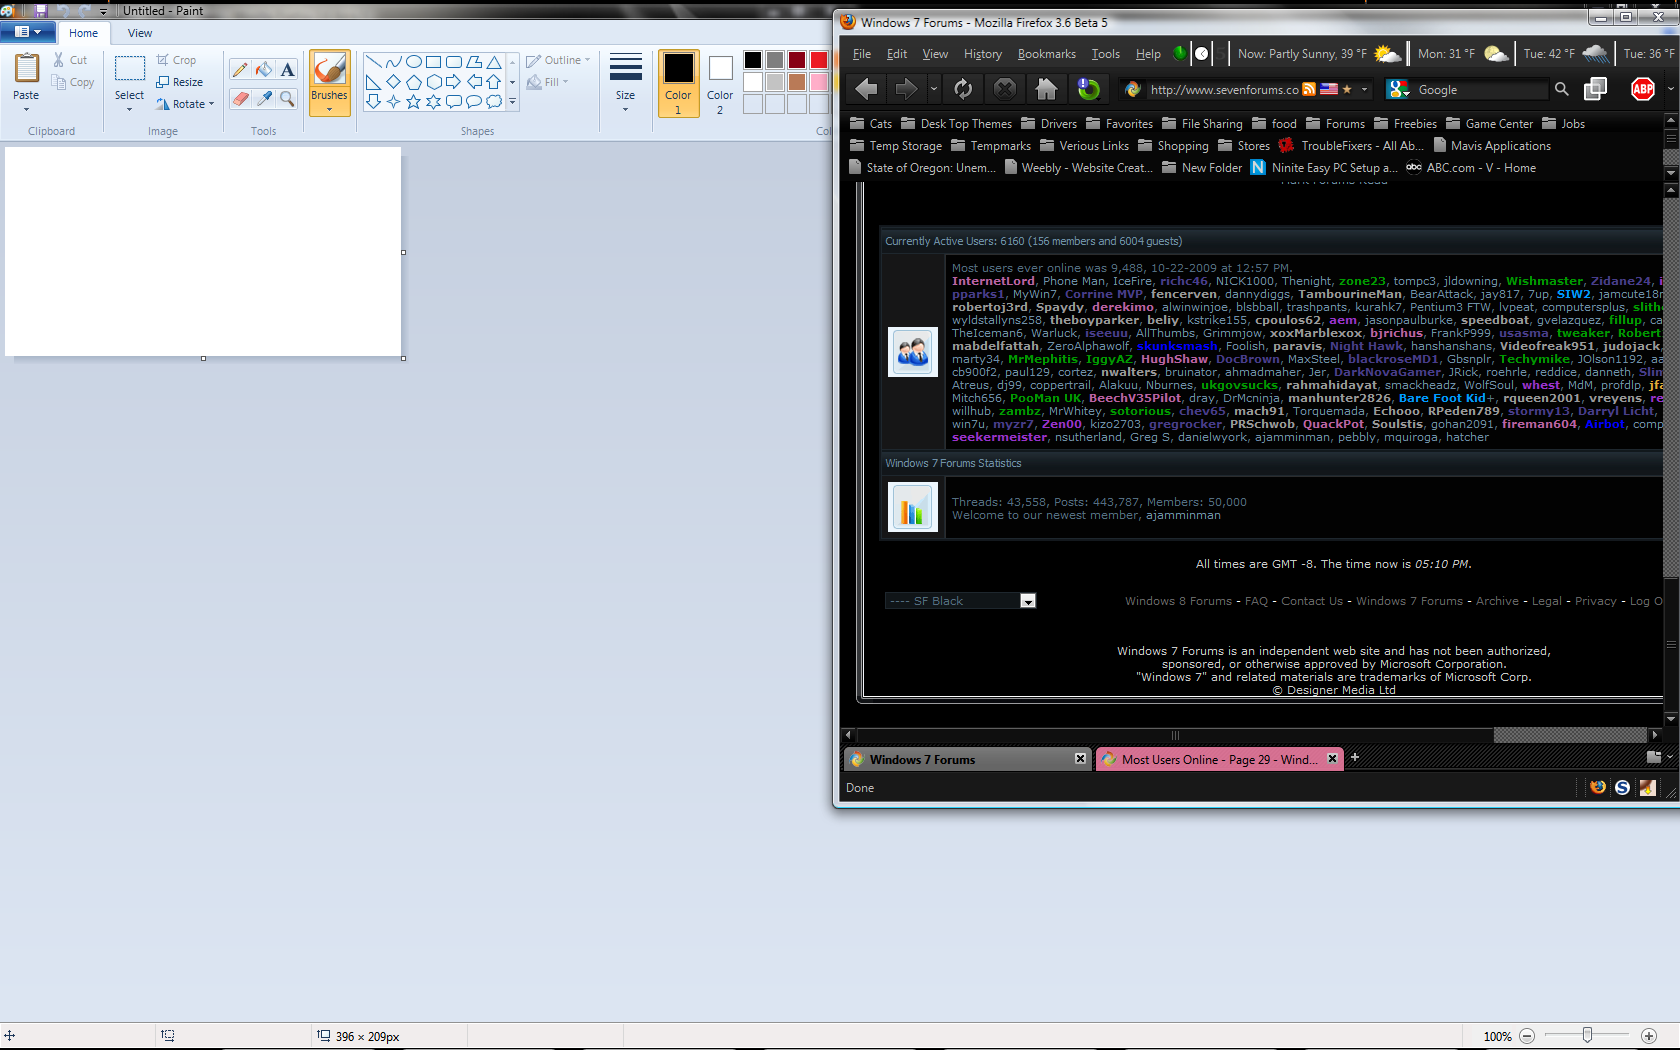Click the Paint zoom slider handle
The height and width of the screenshot is (1050, 1680).
1587,1036
